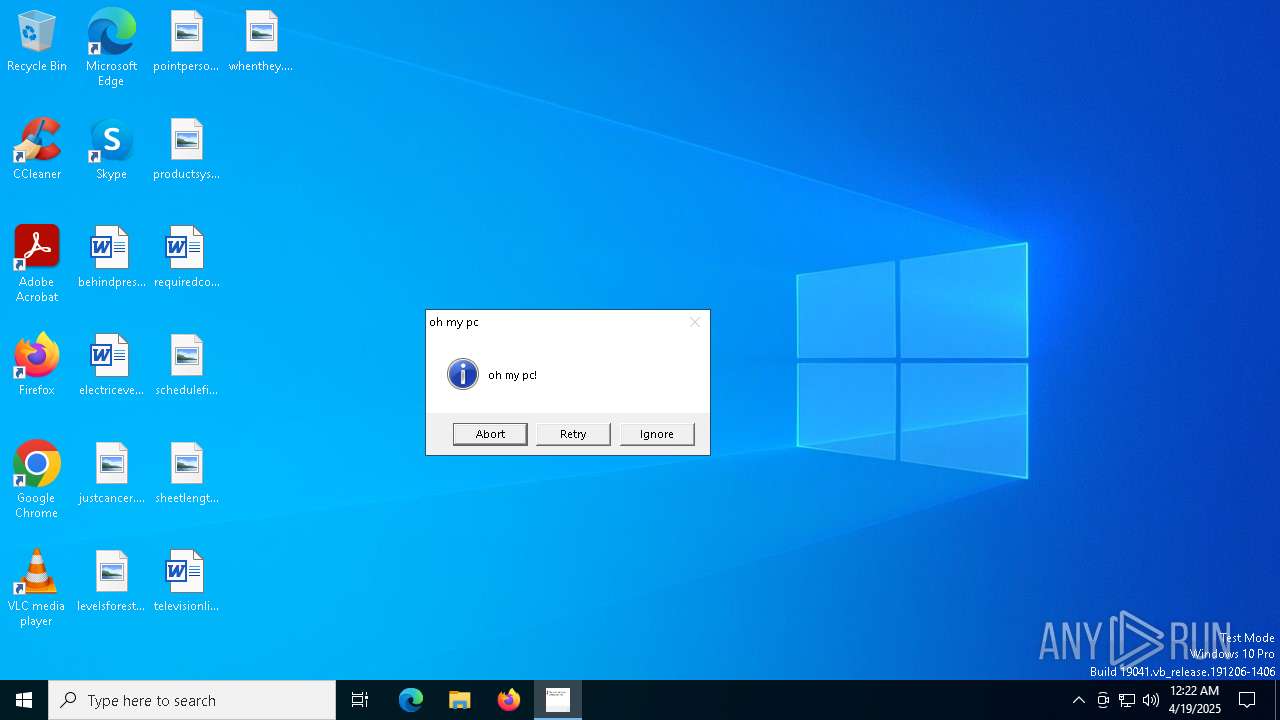Select the pointperso... image file
Image resolution: width=1280 pixels, height=720 pixels.
[x=186, y=42]
